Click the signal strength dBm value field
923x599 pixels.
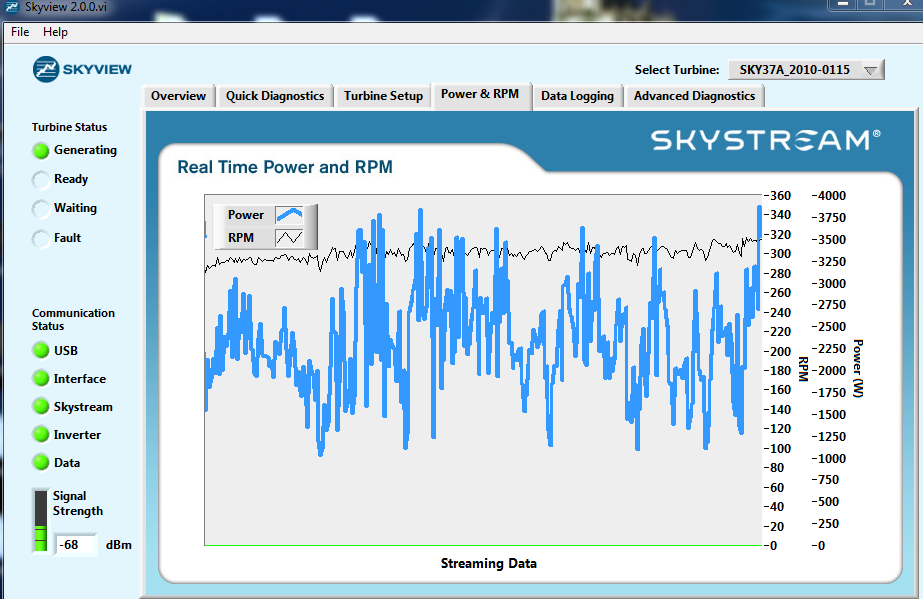coord(76,545)
